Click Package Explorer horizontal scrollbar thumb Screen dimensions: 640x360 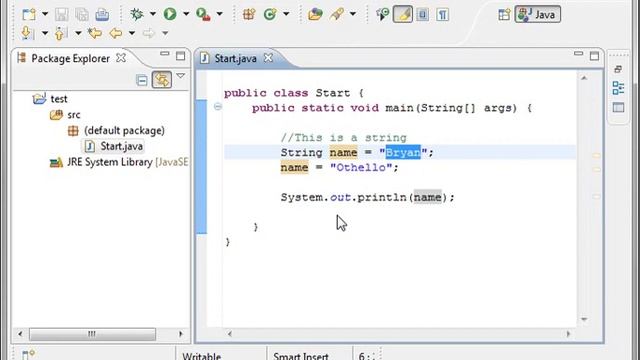click(92, 334)
